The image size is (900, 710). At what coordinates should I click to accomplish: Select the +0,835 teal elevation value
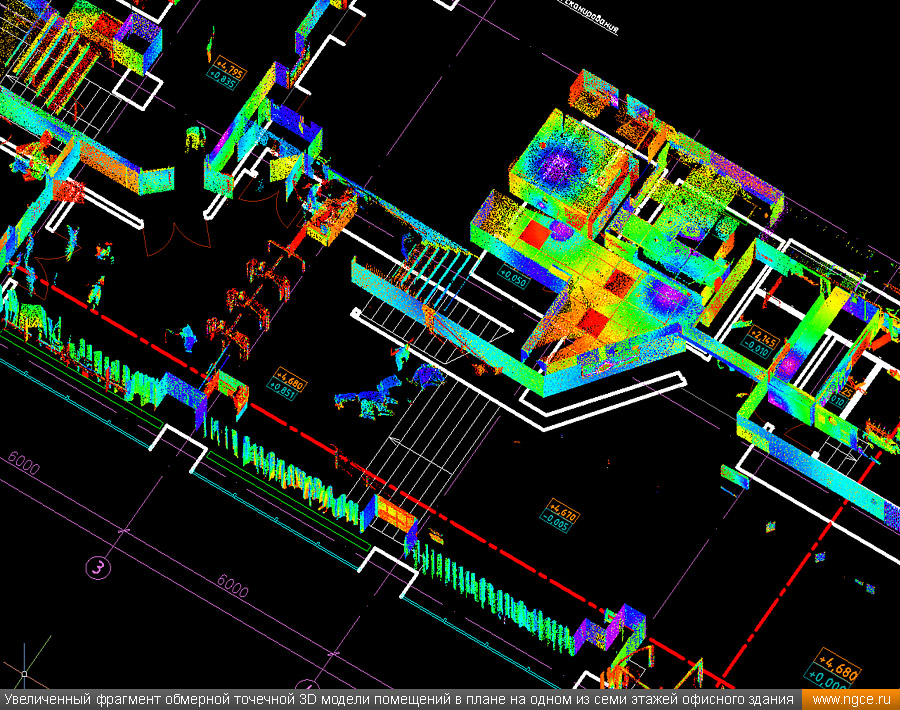click(x=221, y=83)
